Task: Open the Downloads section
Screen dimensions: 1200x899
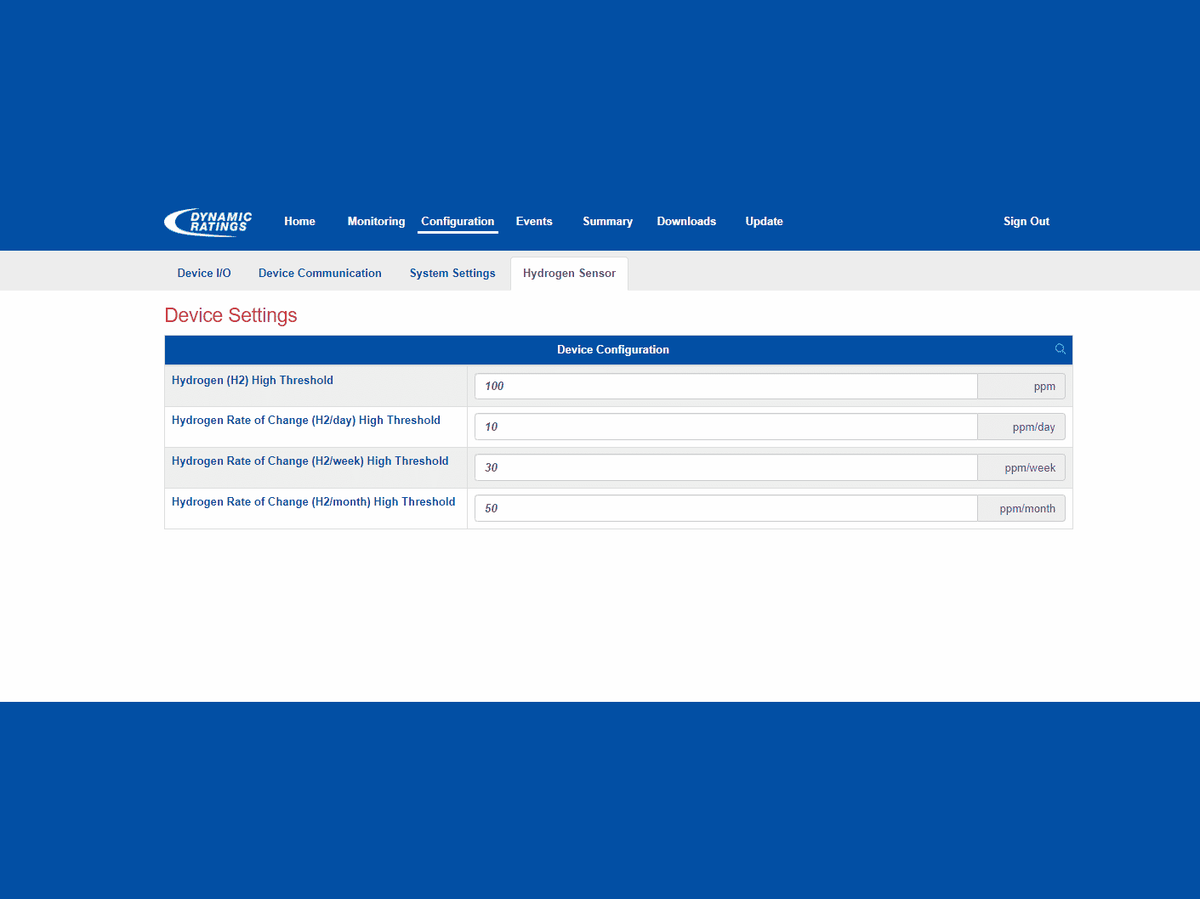Action: coord(686,222)
